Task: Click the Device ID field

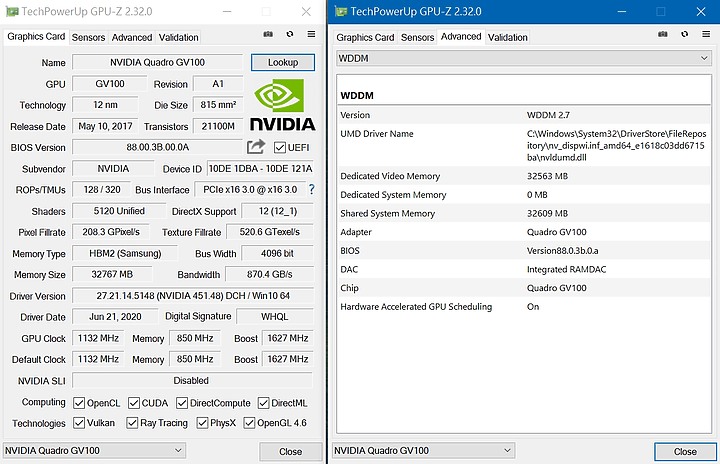Action: click(260, 169)
